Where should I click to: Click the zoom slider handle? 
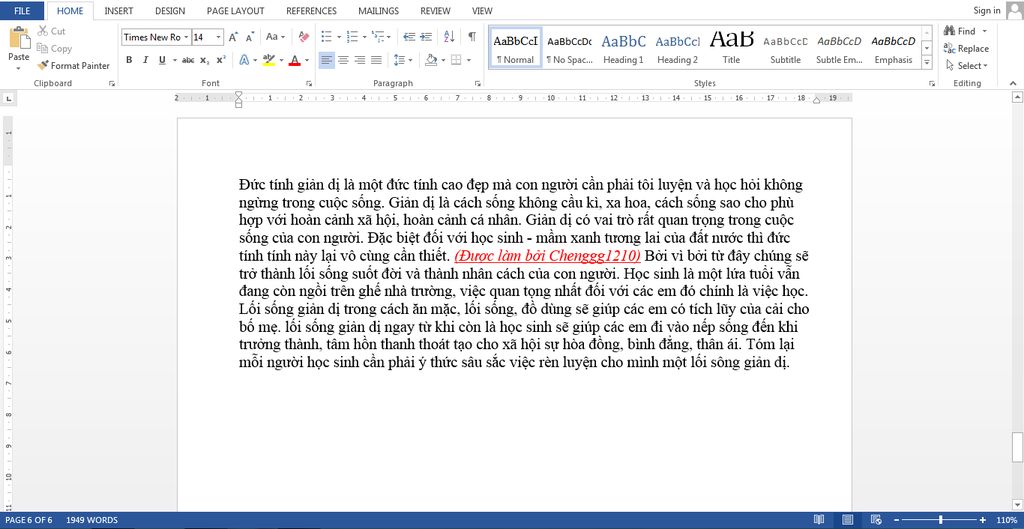point(940,521)
